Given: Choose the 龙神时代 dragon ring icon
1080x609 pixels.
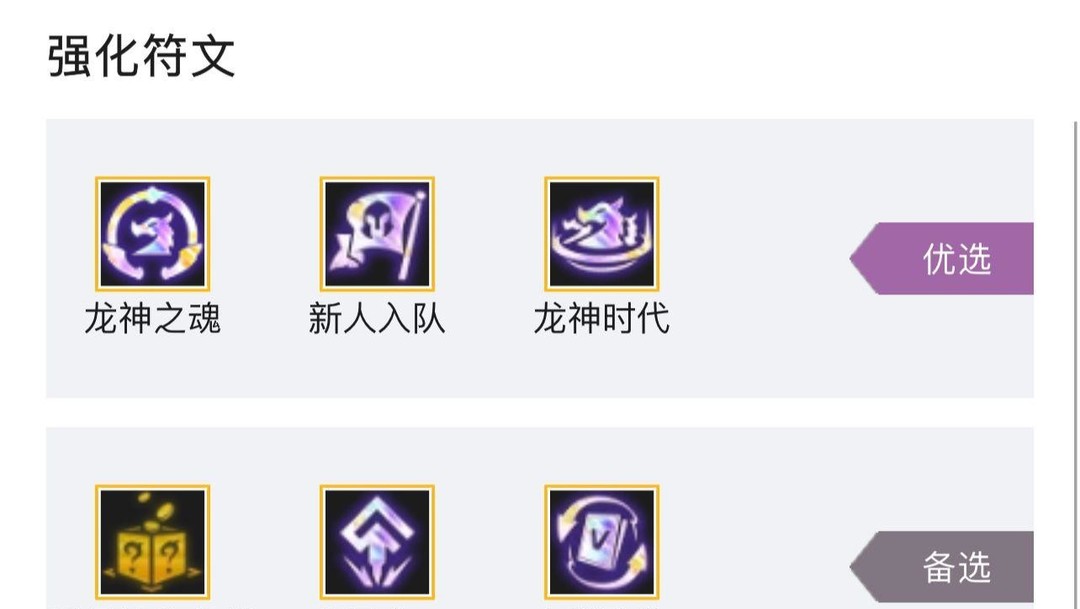Looking at the screenshot, I should click(x=602, y=234).
